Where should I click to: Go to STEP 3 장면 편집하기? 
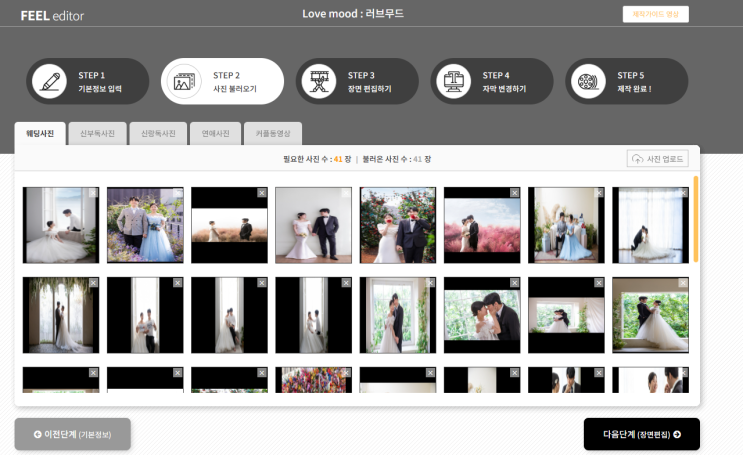click(x=357, y=82)
